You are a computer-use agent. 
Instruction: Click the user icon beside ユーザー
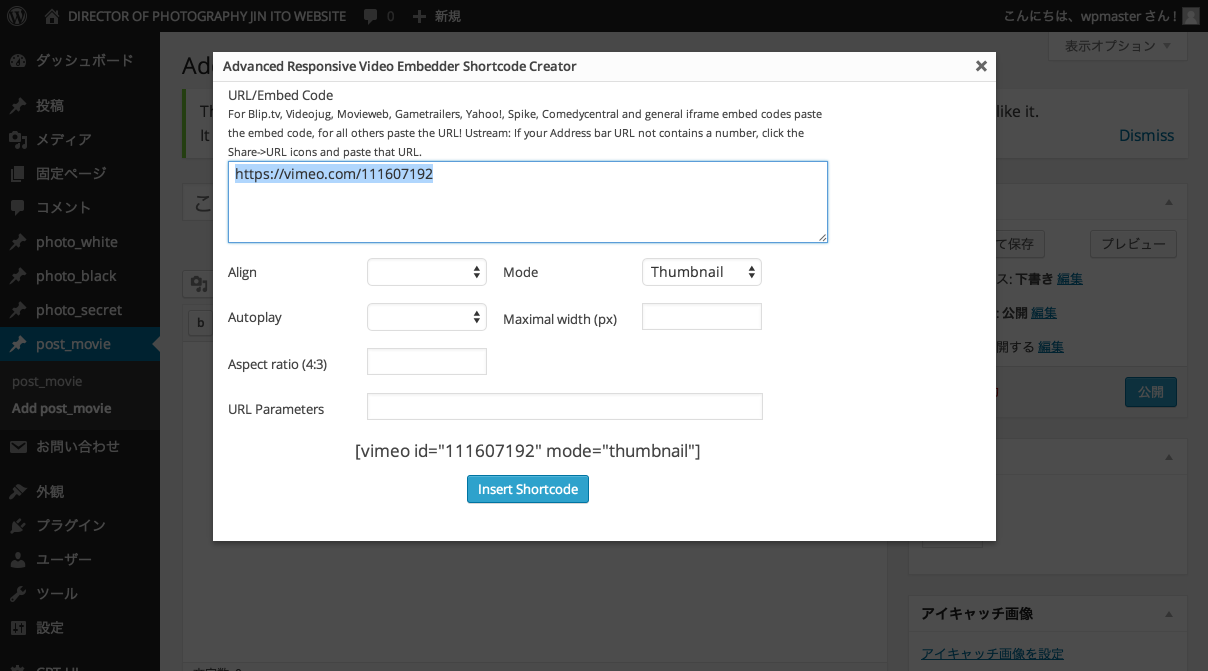[18, 559]
